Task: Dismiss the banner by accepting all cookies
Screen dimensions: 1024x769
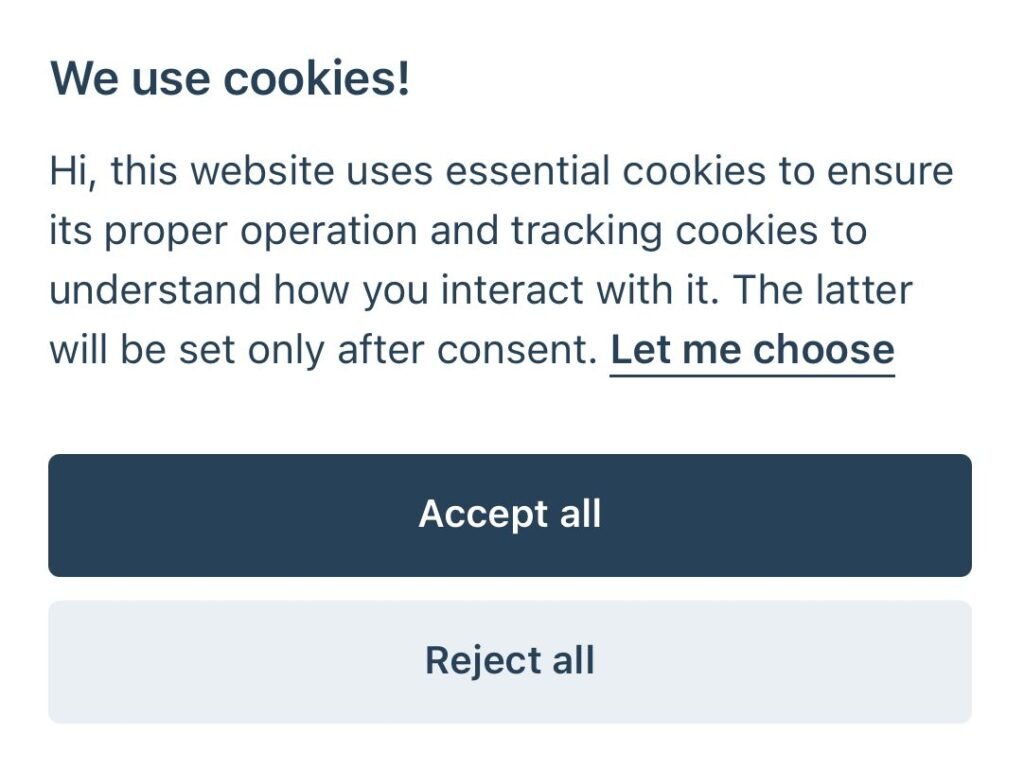Action: point(510,515)
